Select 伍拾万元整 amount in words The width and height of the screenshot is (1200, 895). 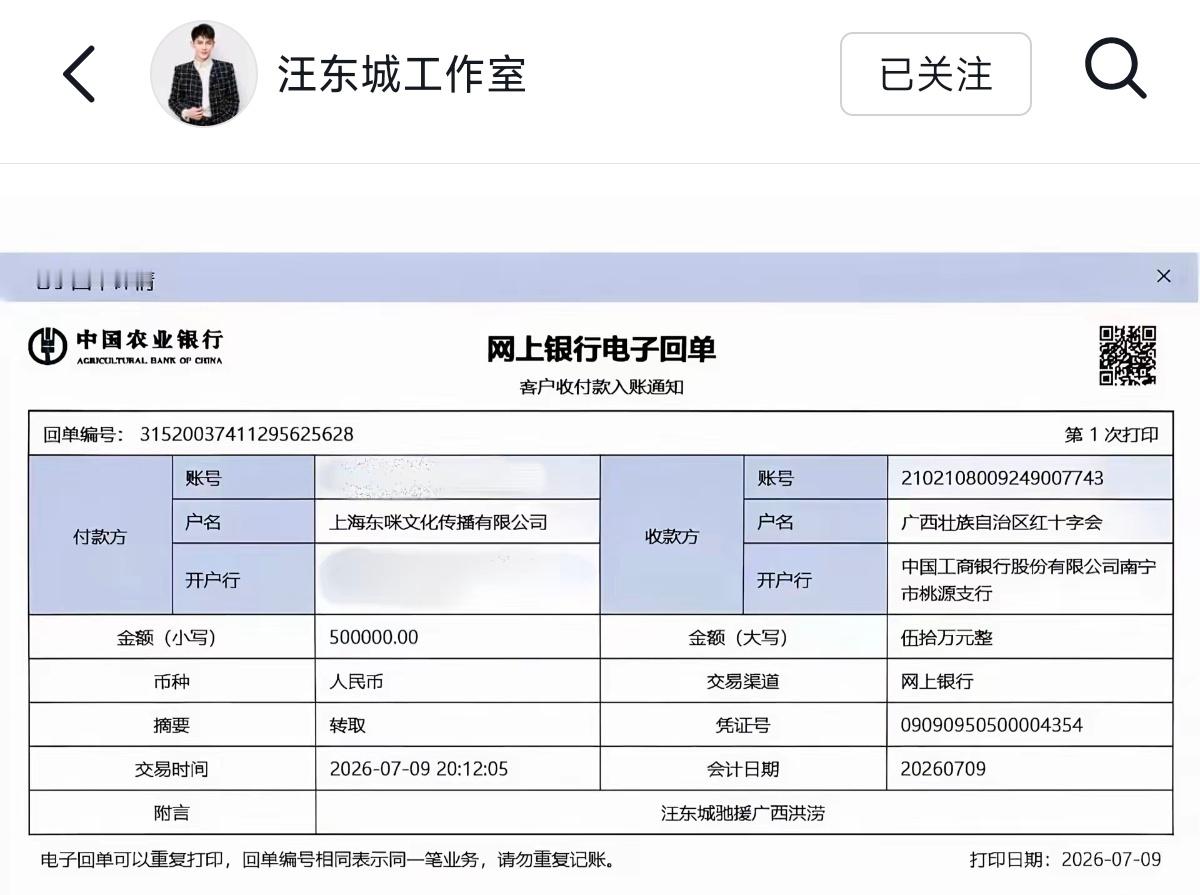coord(946,637)
